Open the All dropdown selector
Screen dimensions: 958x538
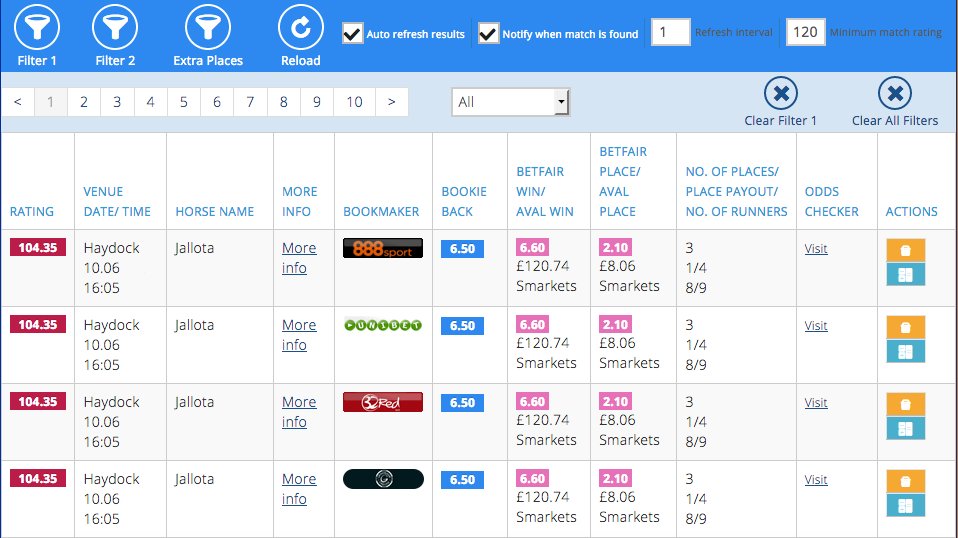510,102
